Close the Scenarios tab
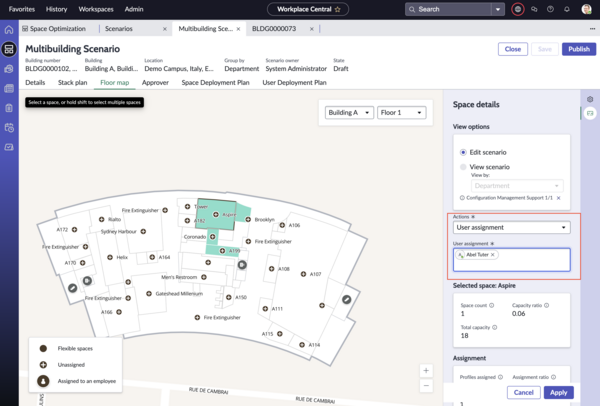Screen dimensions: 600x406 [165, 29]
